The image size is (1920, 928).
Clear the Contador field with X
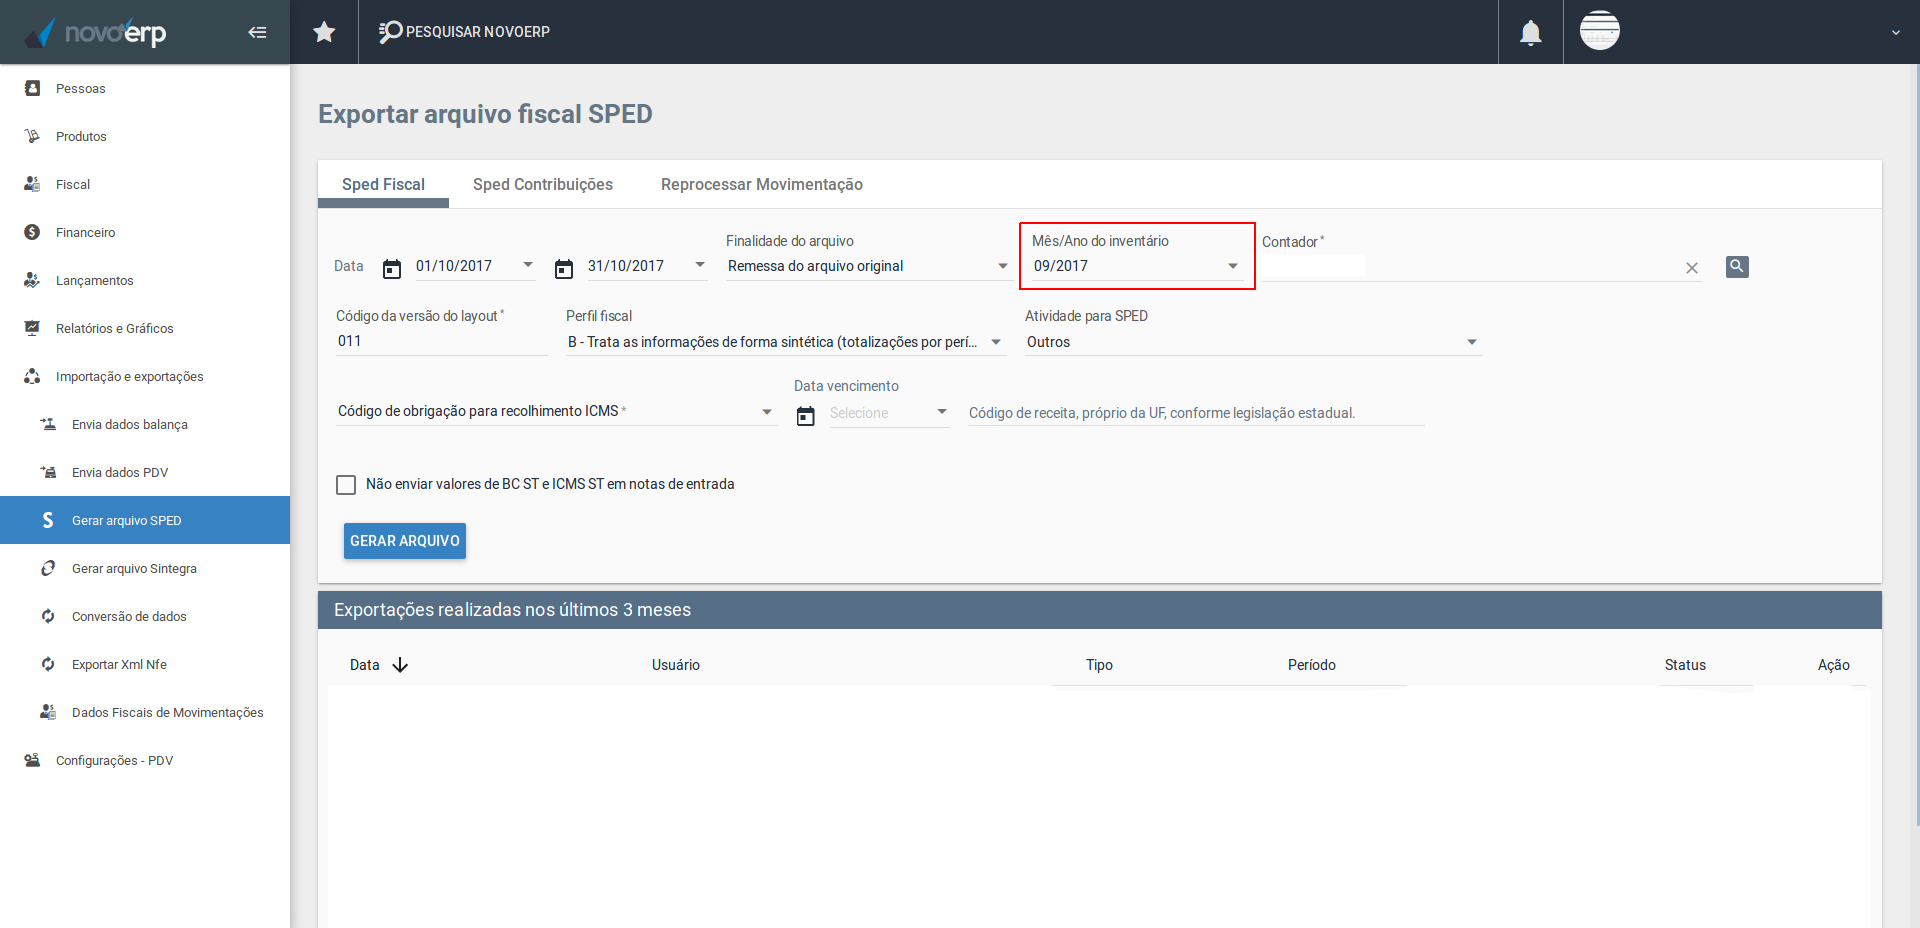(x=1692, y=268)
